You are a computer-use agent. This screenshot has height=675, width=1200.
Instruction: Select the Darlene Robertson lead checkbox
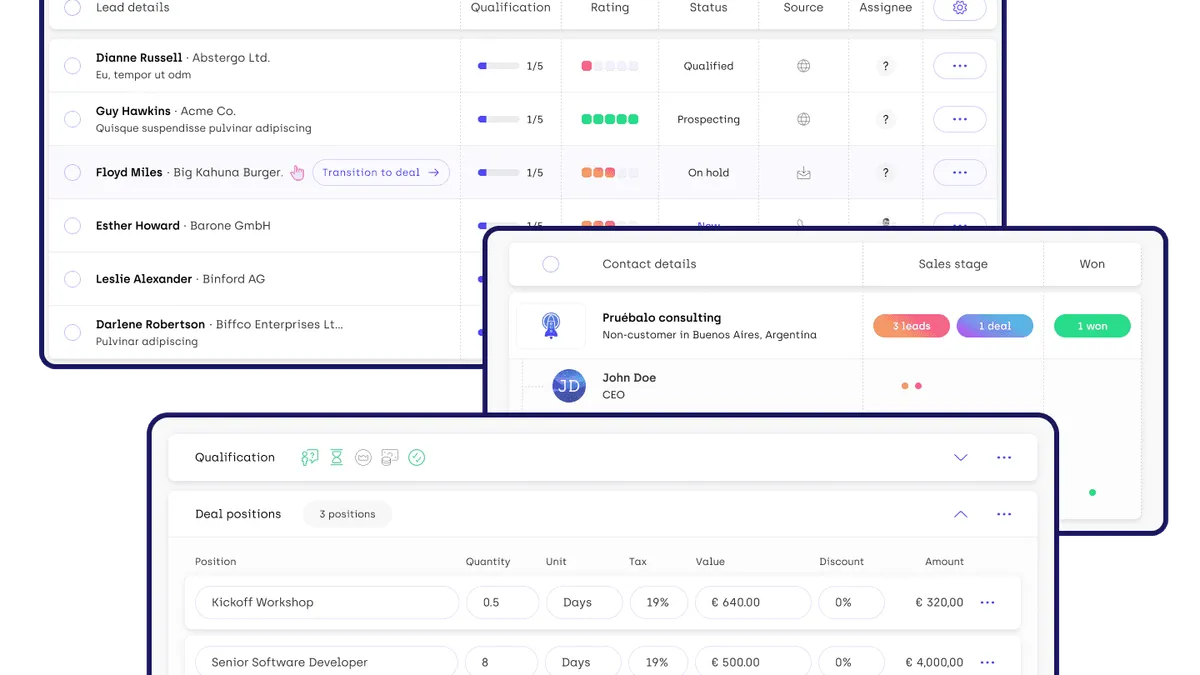point(72,332)
